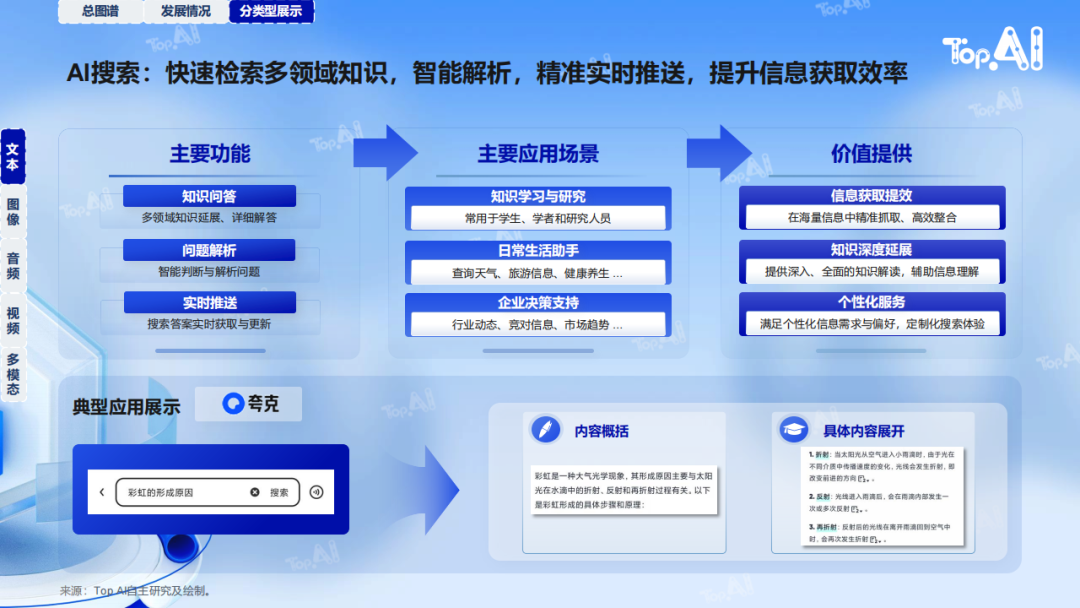Select the 知识学习与研究 card
The width and height of the screenshot is (1080, 608).
pyautogui.click(x=538, y=208)
